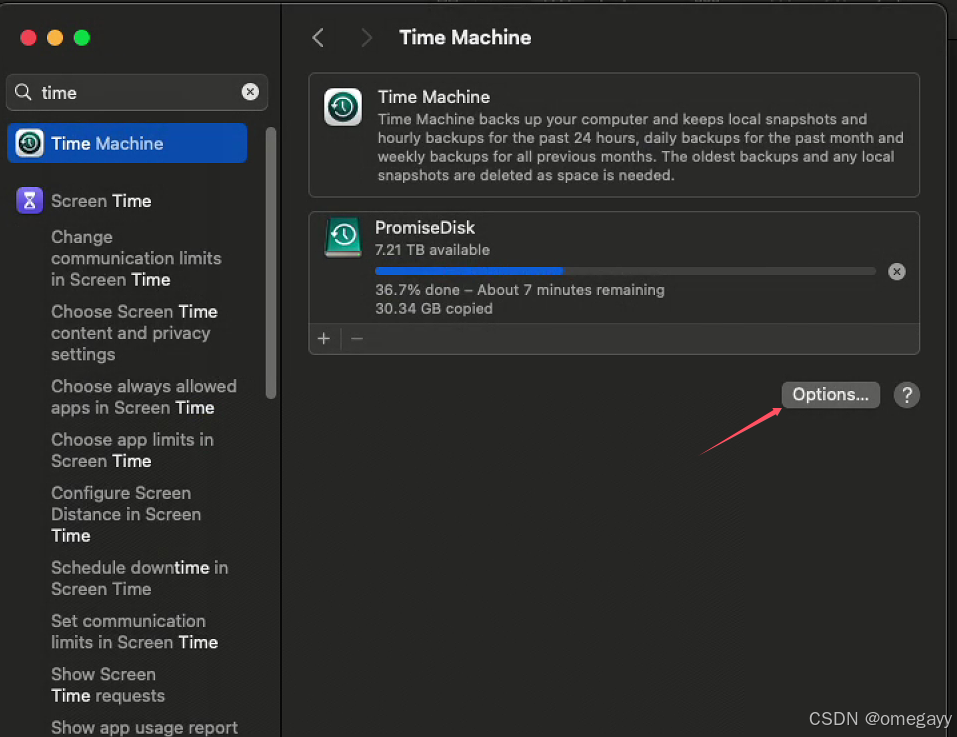Open 'Show app usage report' result
957x737 pixels.
[x=145, y=727]
